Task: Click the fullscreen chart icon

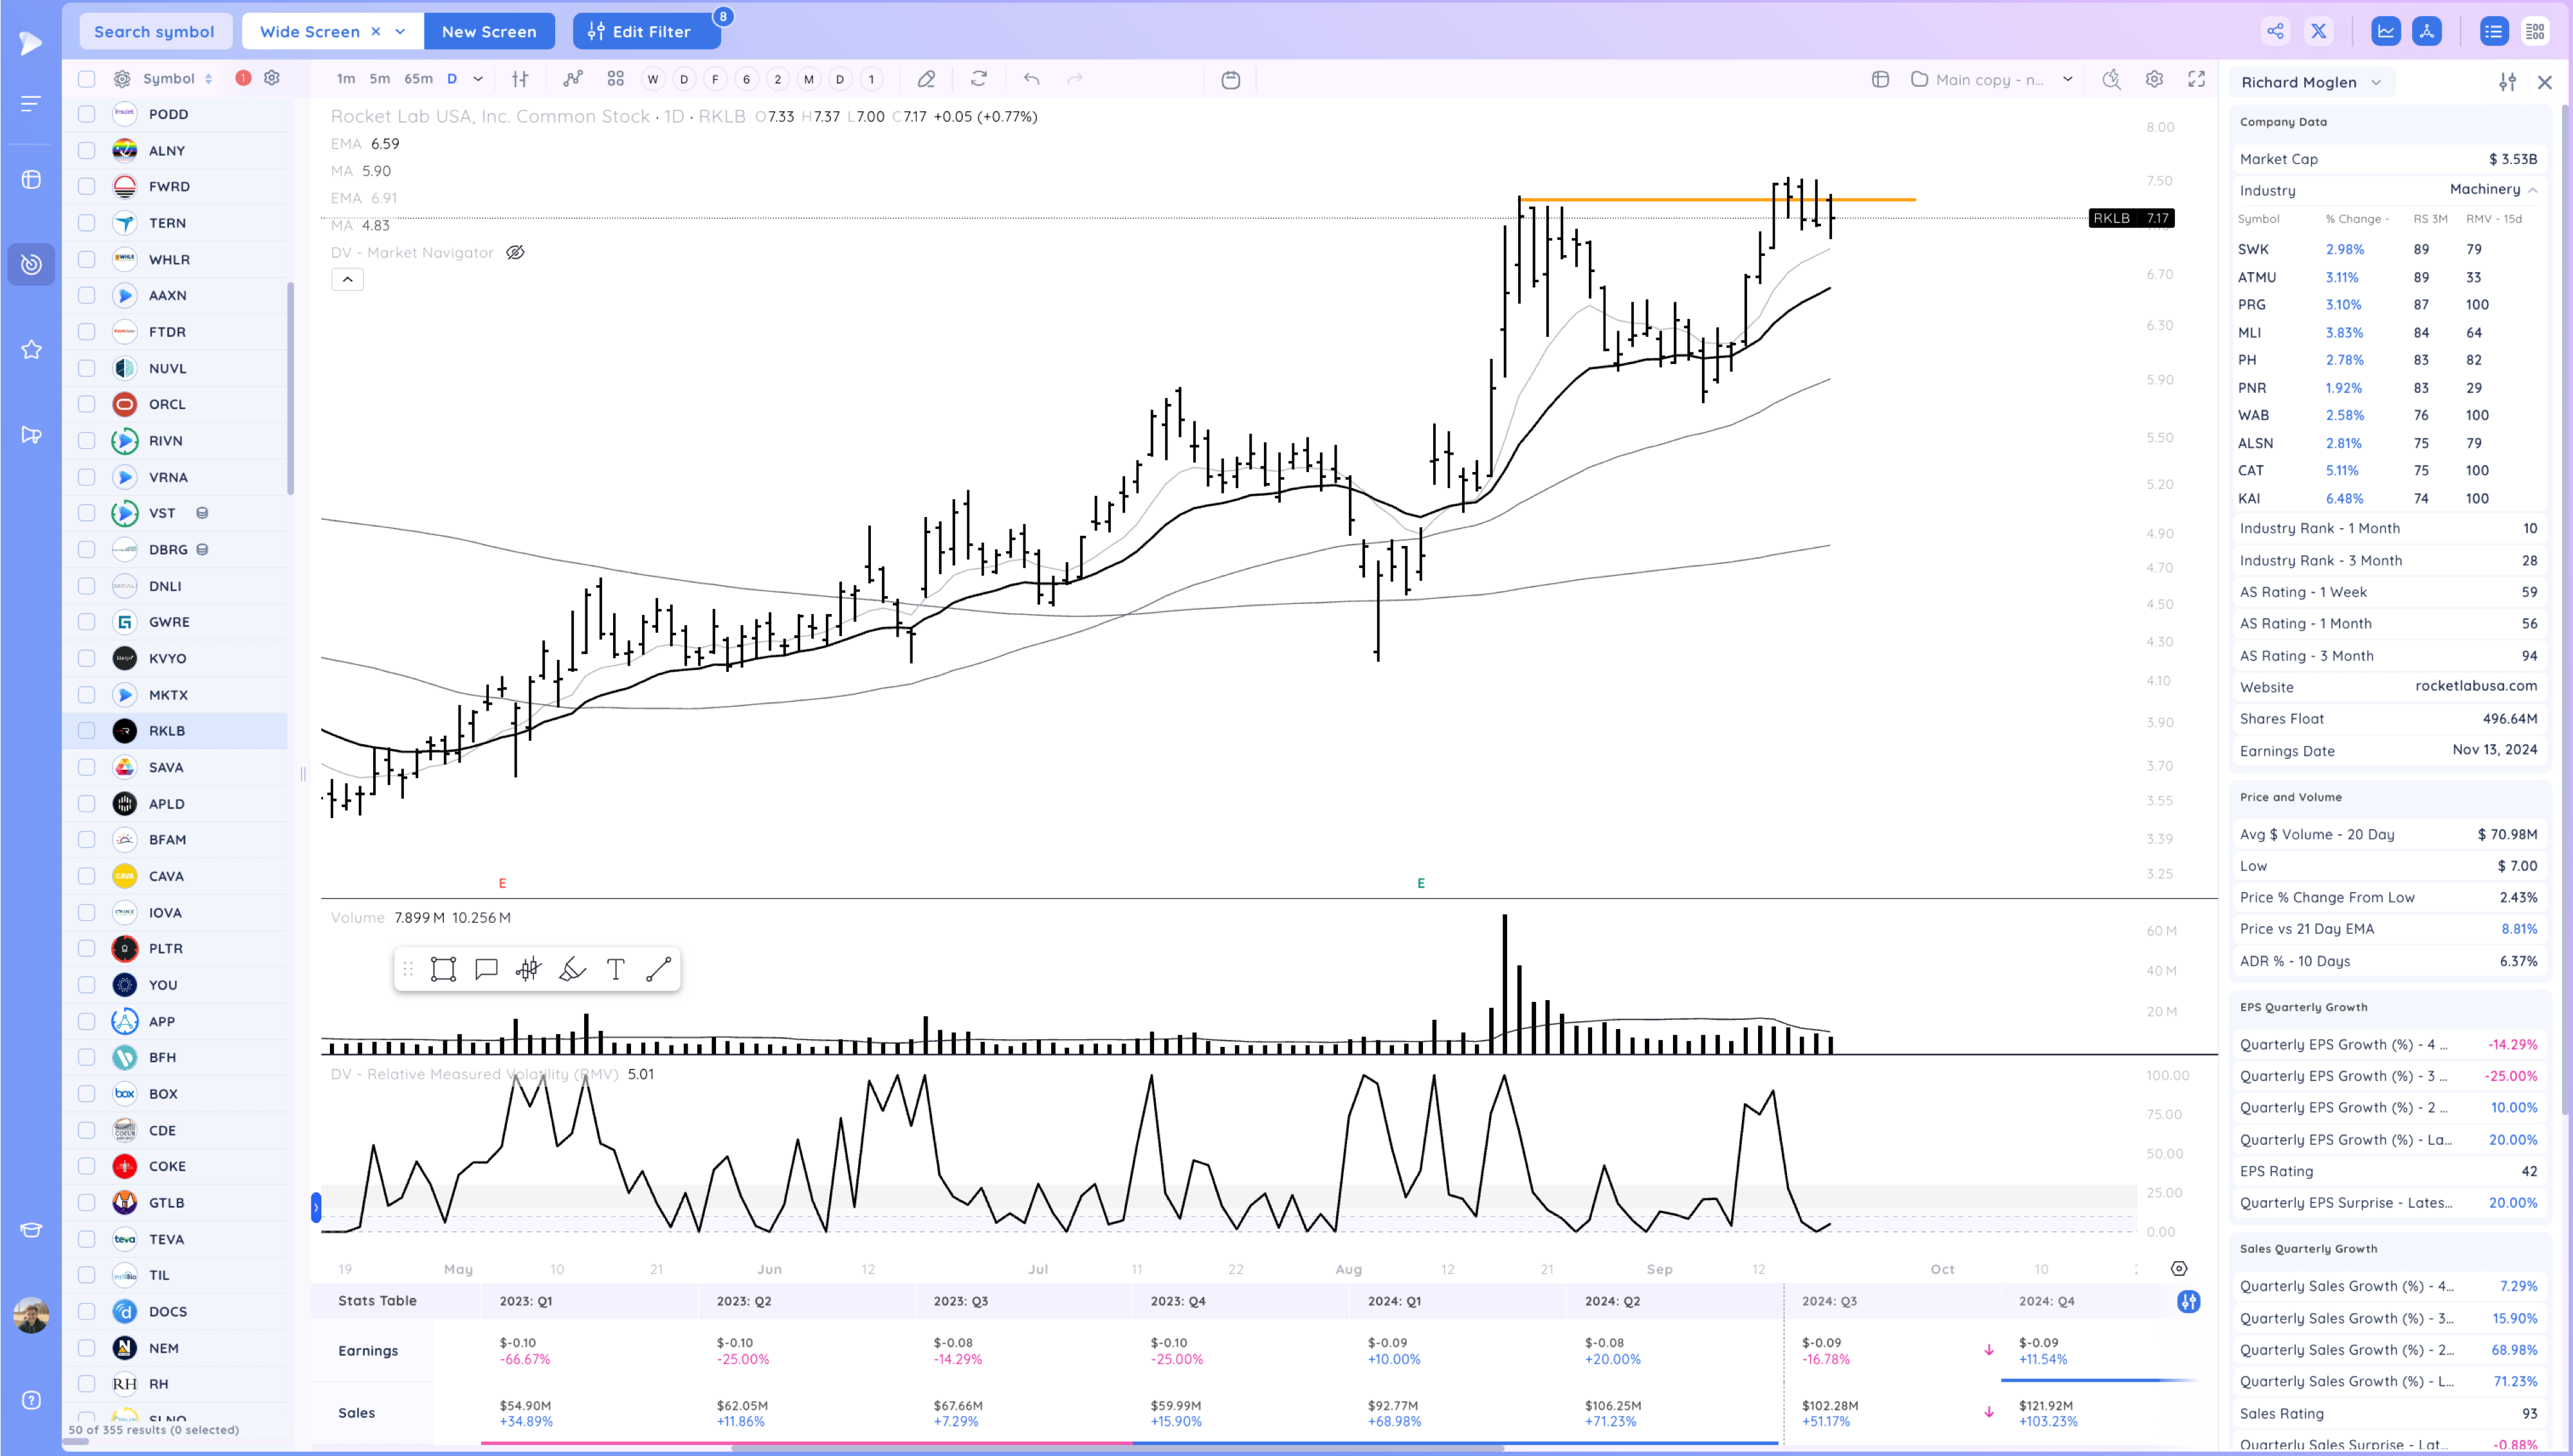Action: pyautogui.click(x=2196, y=79)
